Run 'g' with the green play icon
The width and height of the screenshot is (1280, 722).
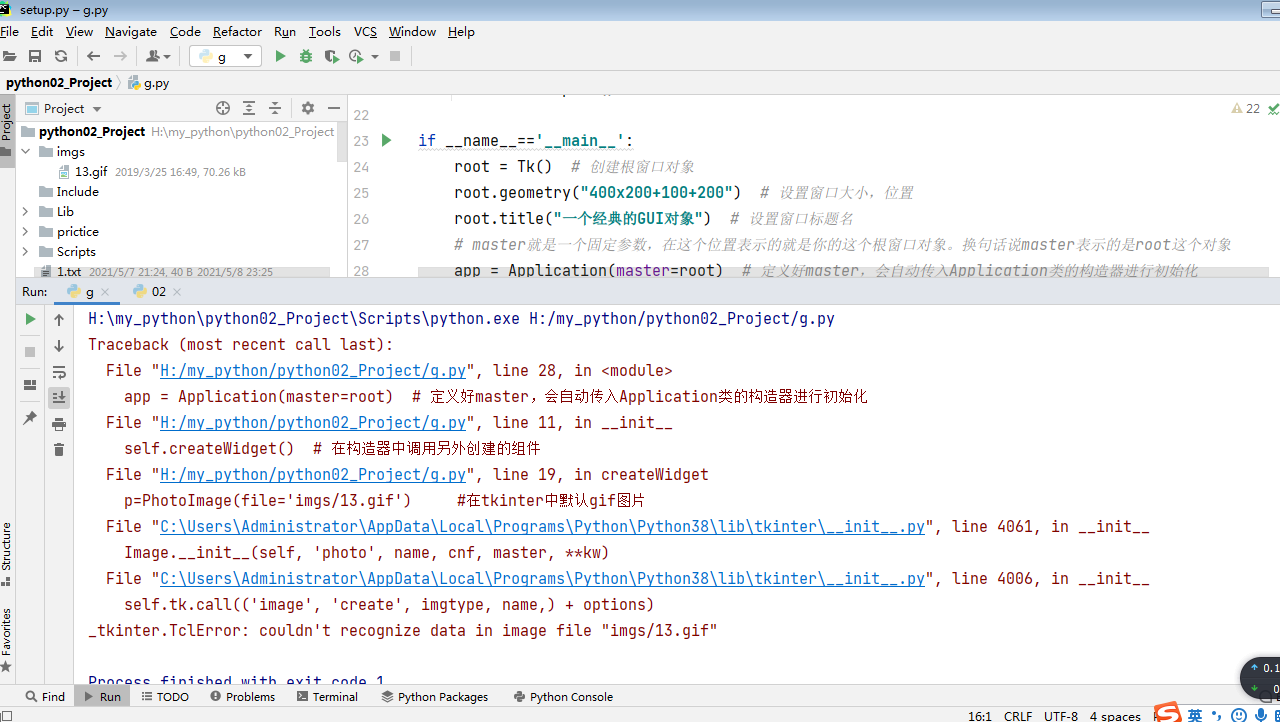point(280,57)
